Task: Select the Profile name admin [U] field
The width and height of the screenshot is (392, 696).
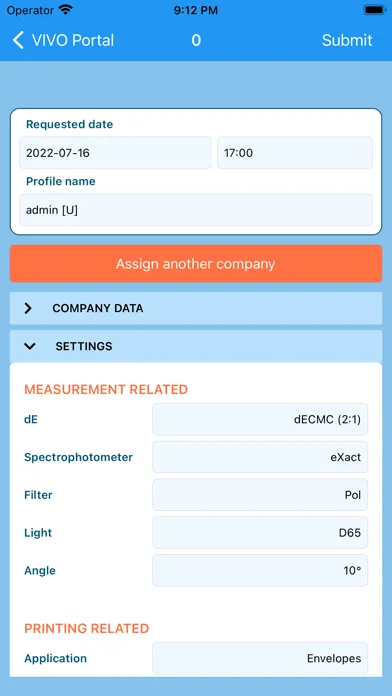Action: point(196,210)
